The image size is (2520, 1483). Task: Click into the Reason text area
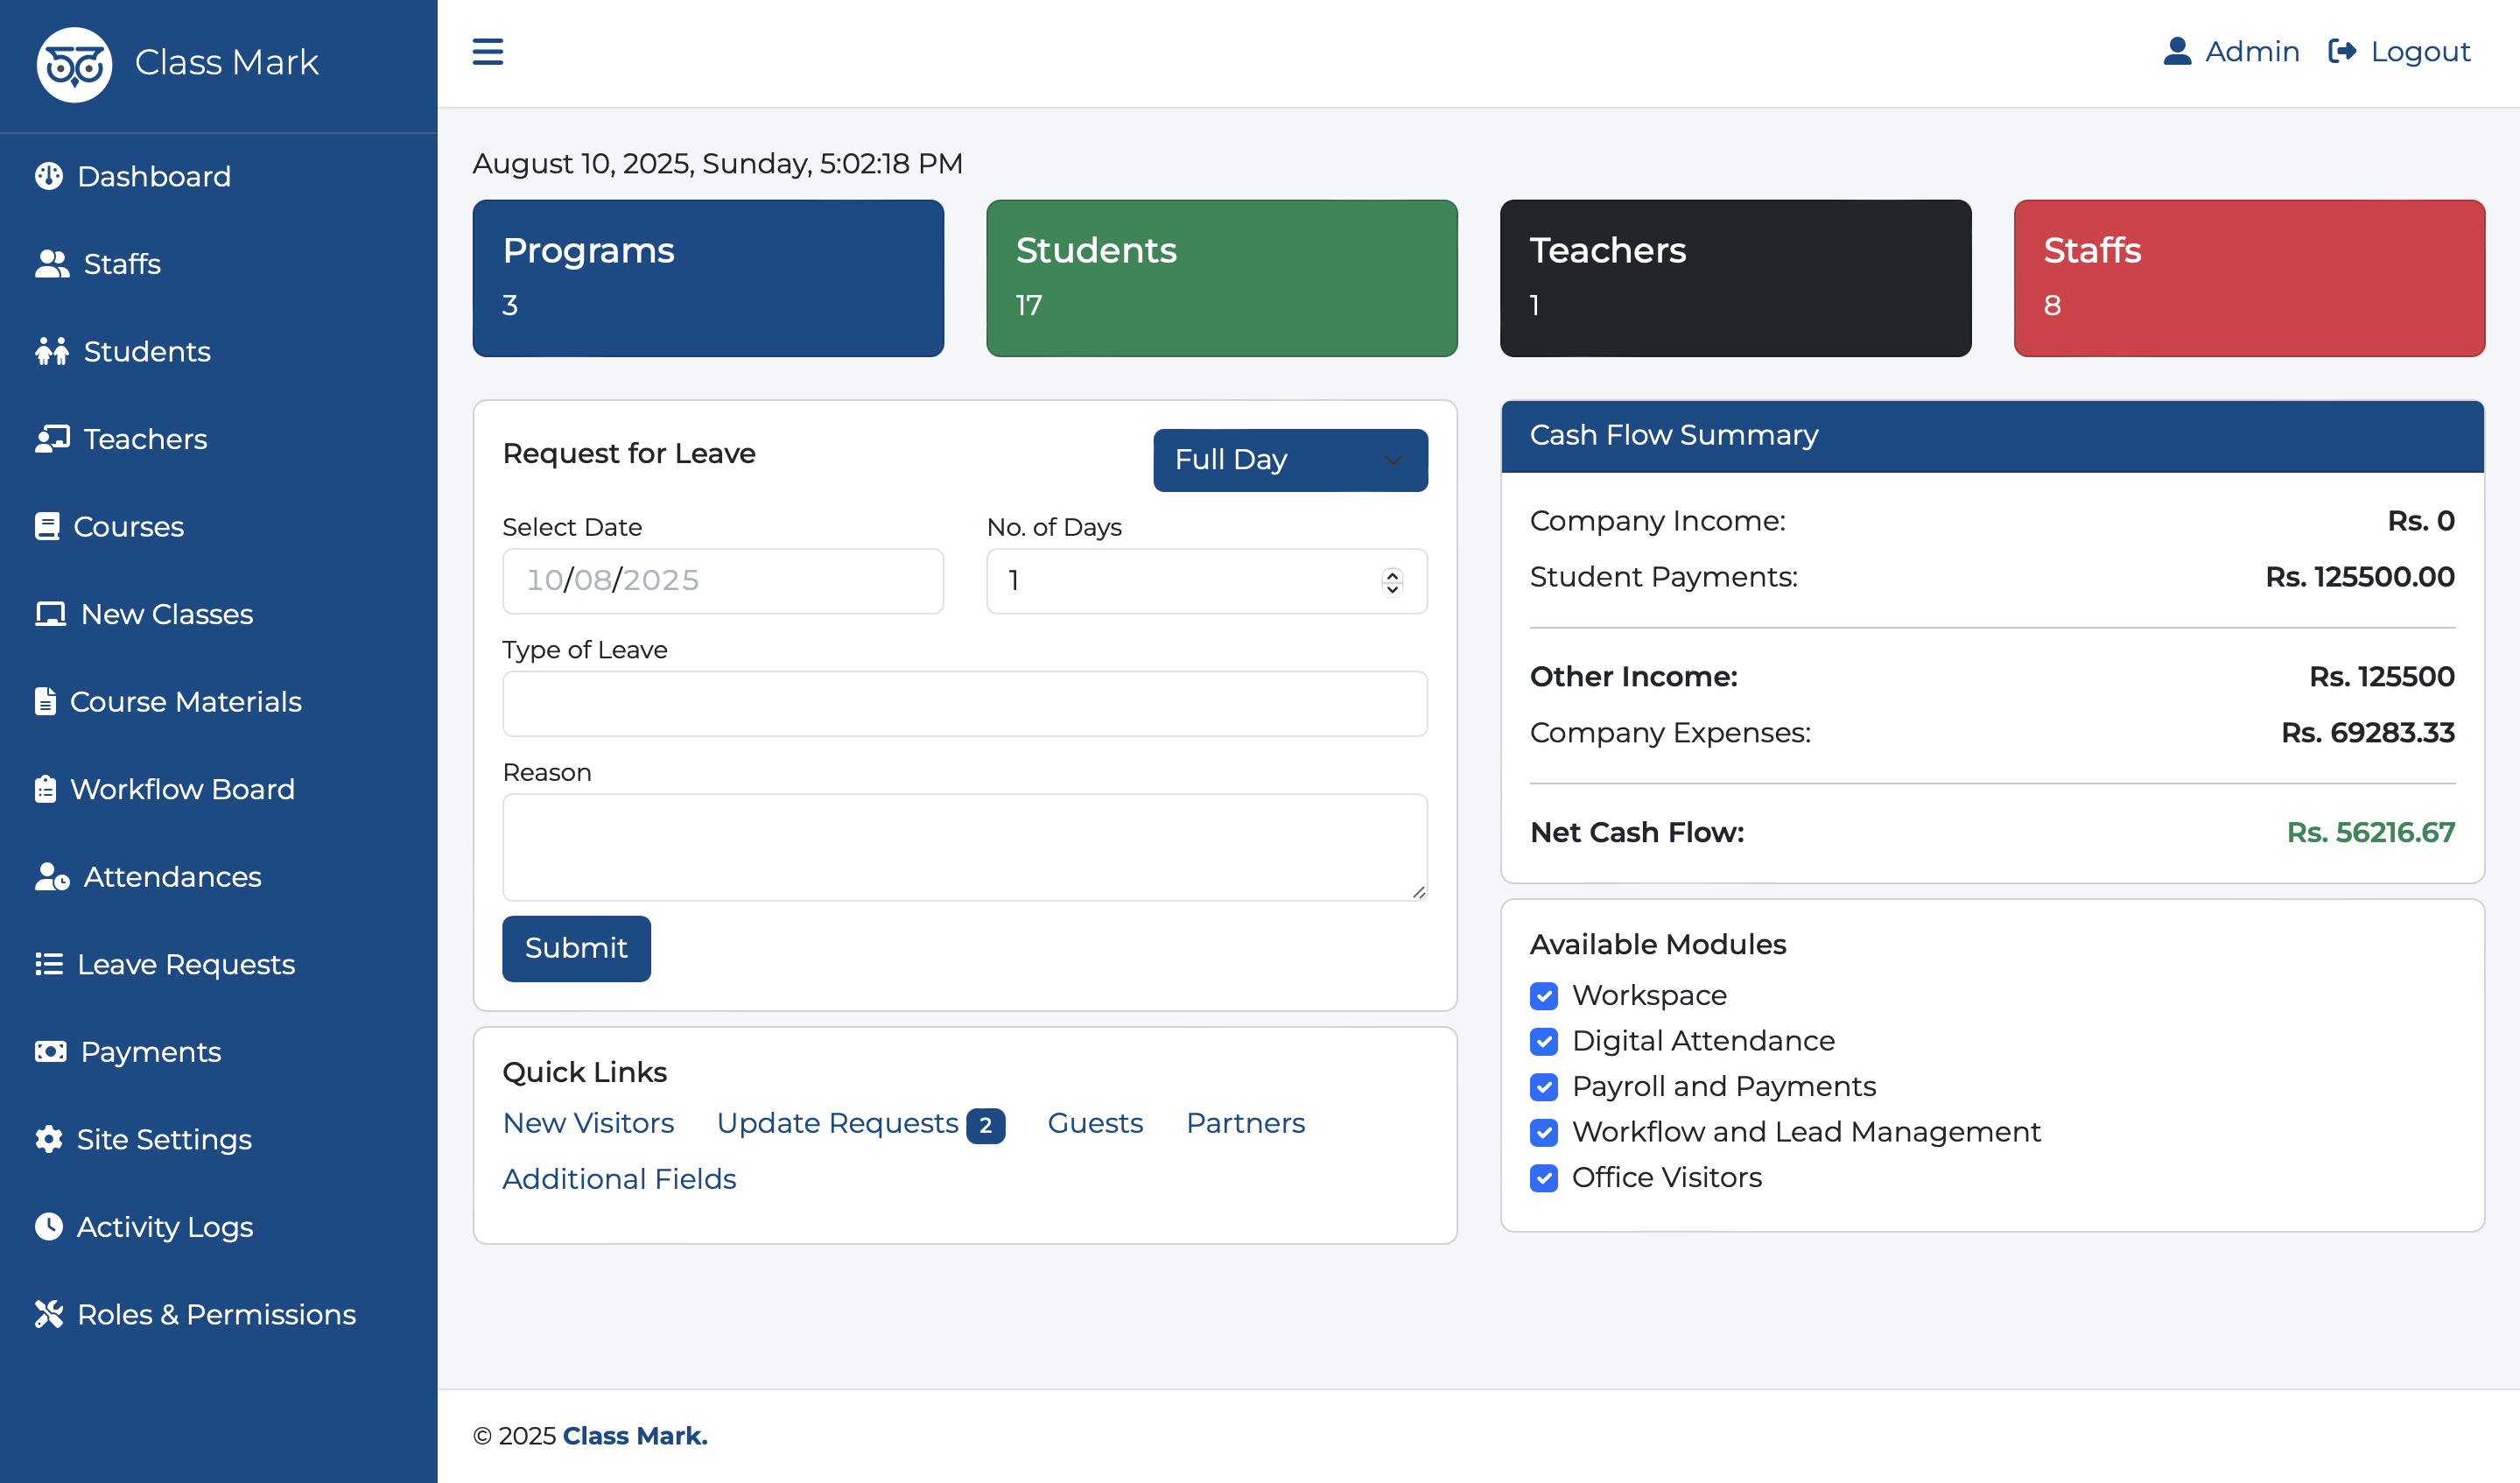pyautogui.click(x=964, y=846)
